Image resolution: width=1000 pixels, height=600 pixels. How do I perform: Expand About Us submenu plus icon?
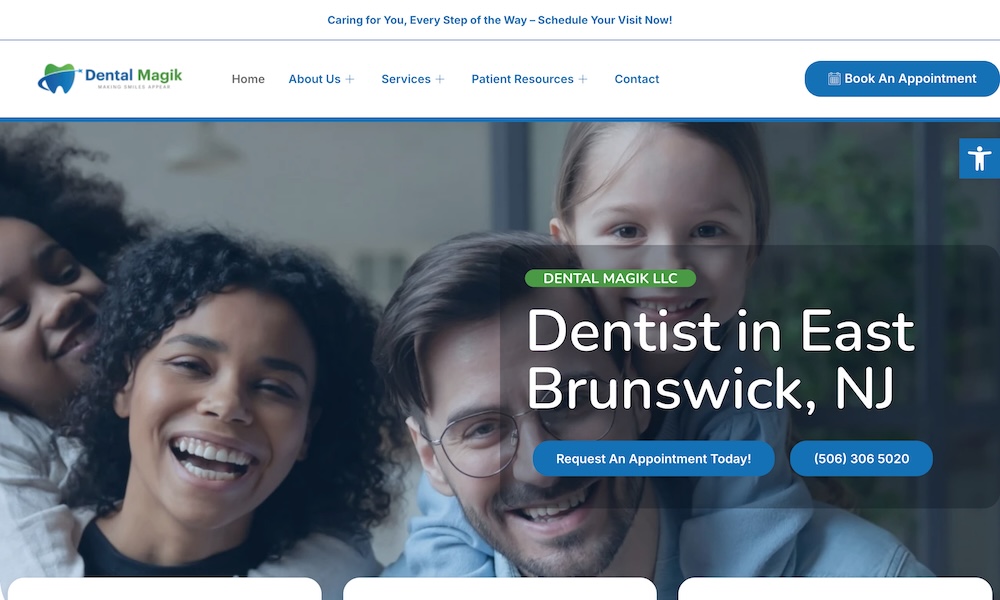click(x=350, y=80)
